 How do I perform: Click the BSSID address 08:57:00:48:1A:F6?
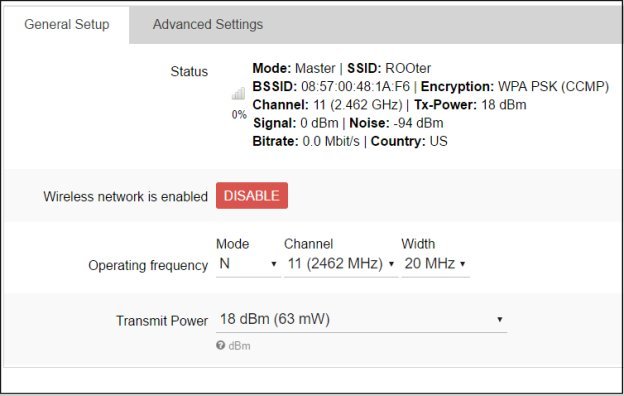pos(355,86)
